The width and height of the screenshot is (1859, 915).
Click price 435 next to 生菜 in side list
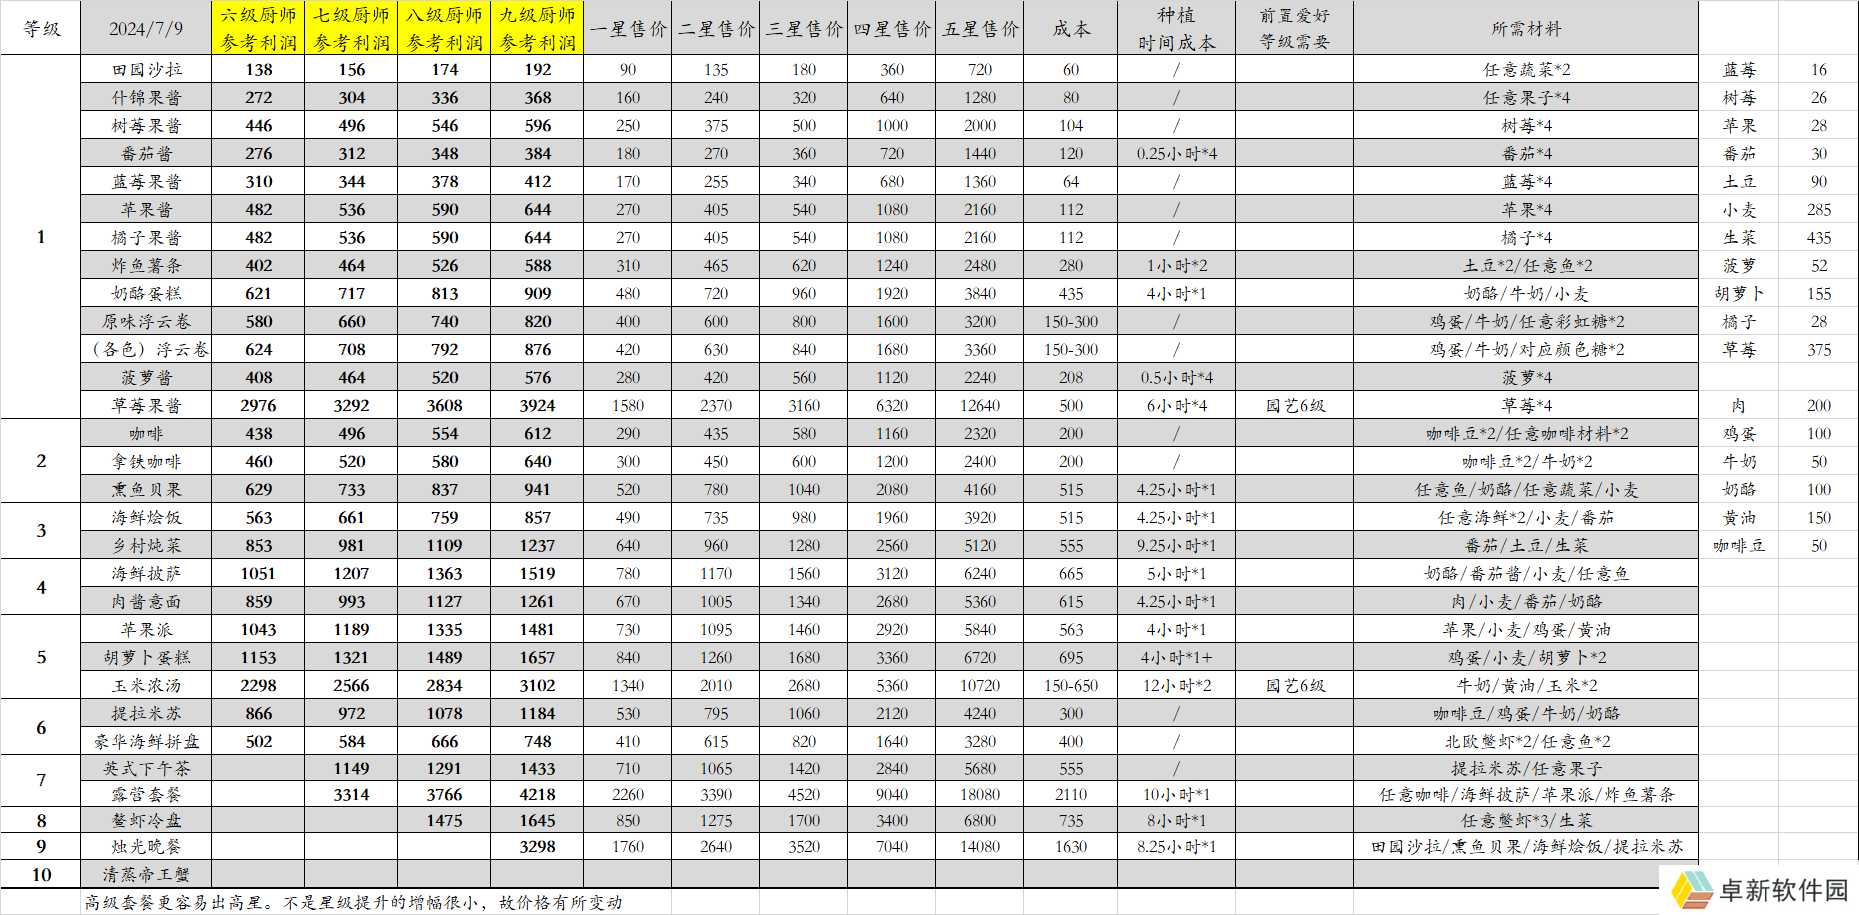1818,237
